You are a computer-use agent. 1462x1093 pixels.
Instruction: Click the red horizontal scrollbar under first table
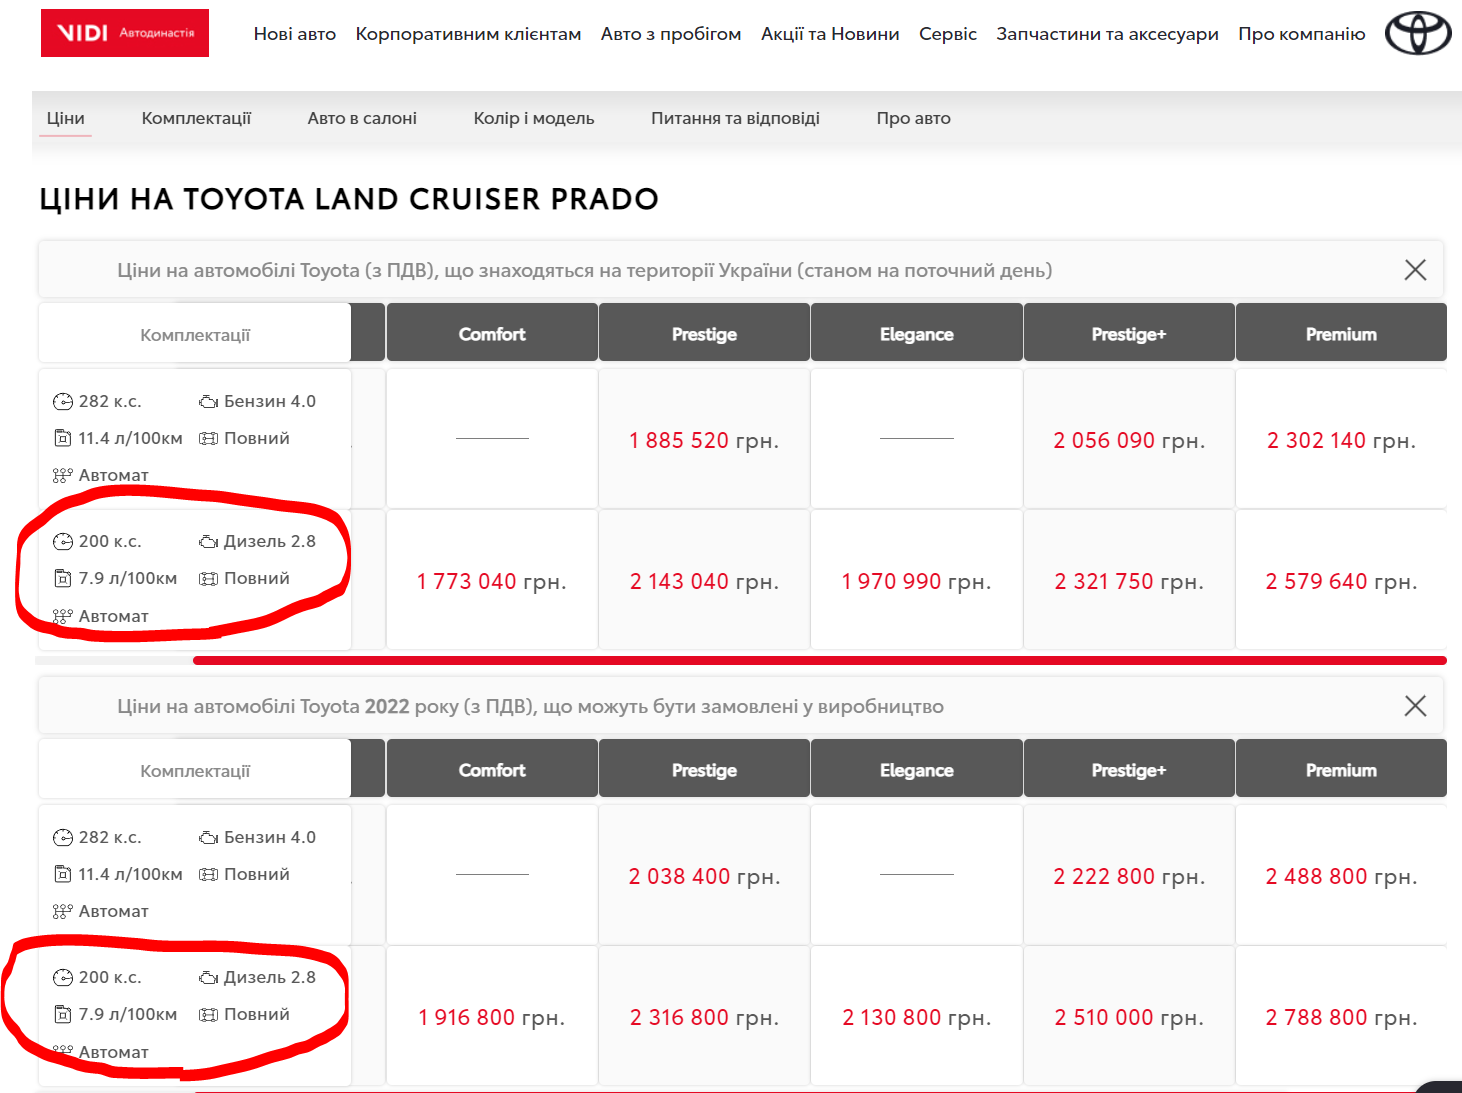(818, 660)
